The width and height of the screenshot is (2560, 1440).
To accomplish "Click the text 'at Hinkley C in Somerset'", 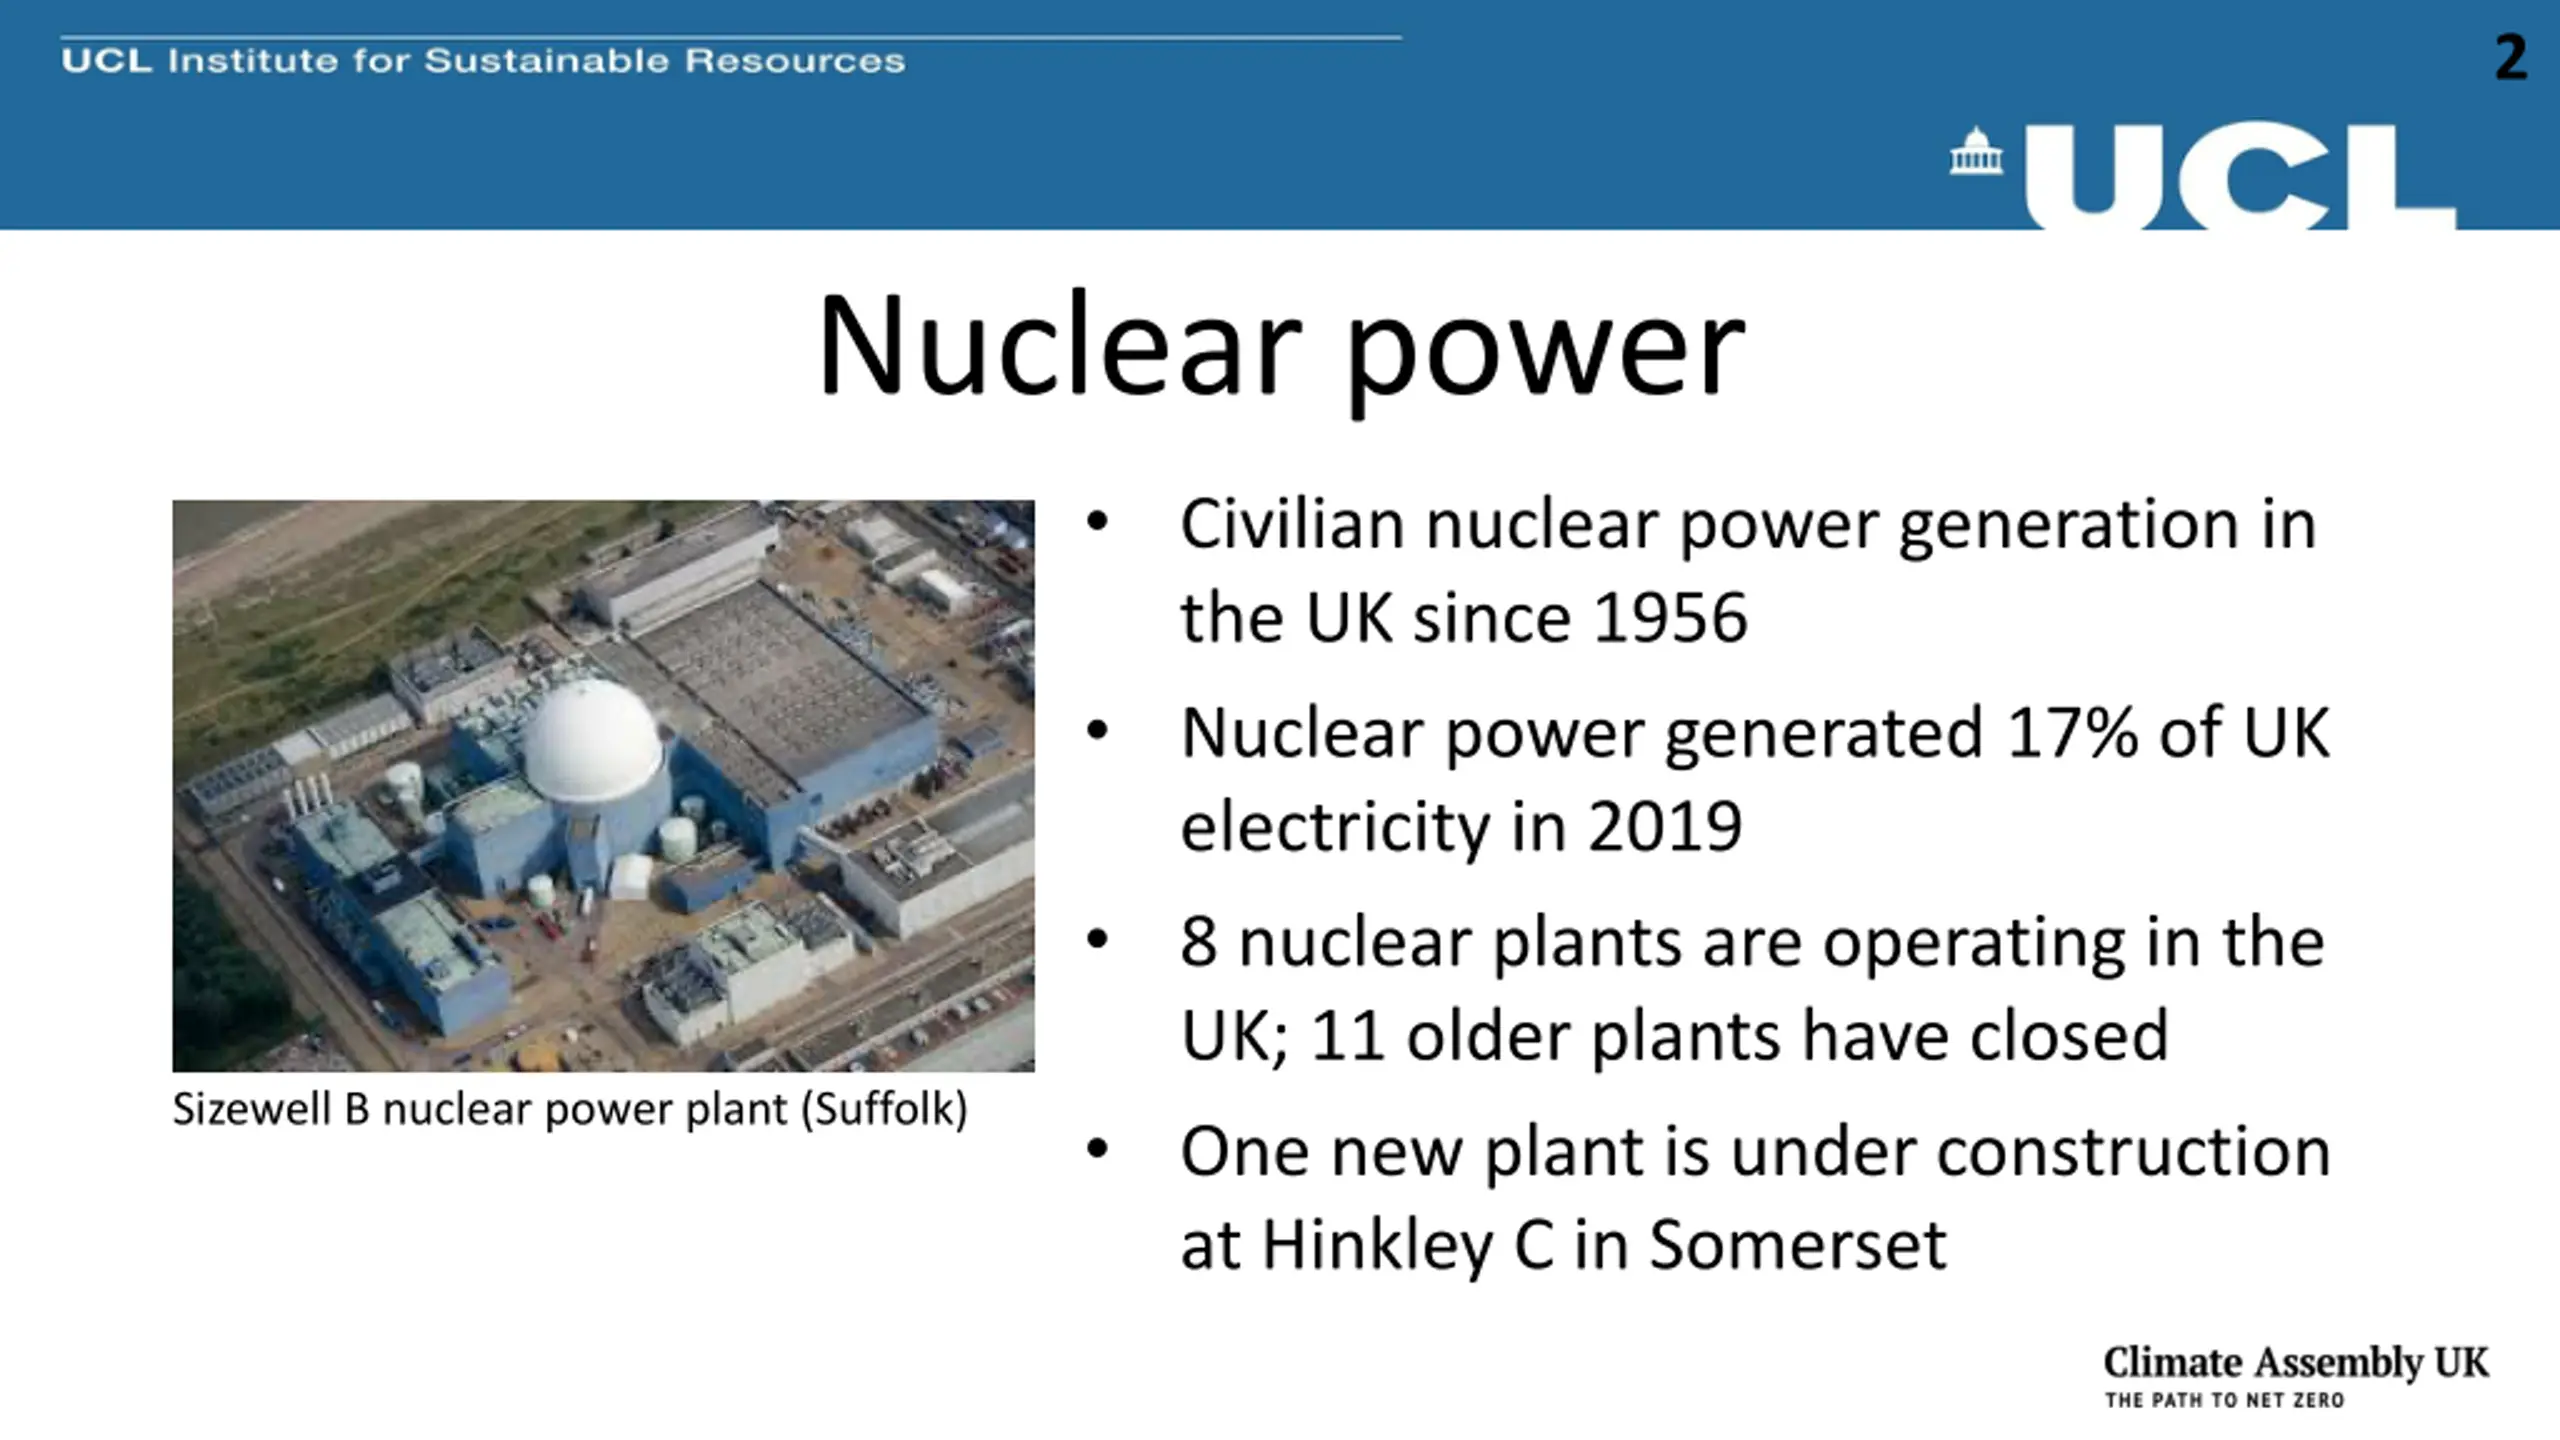I will [1563, 1246].
